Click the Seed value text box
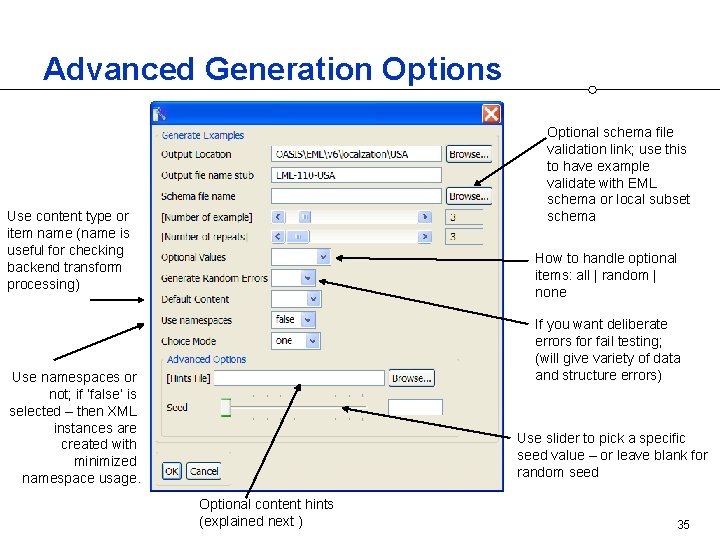Viewport: 720px width, 540px height. (416, 407)
